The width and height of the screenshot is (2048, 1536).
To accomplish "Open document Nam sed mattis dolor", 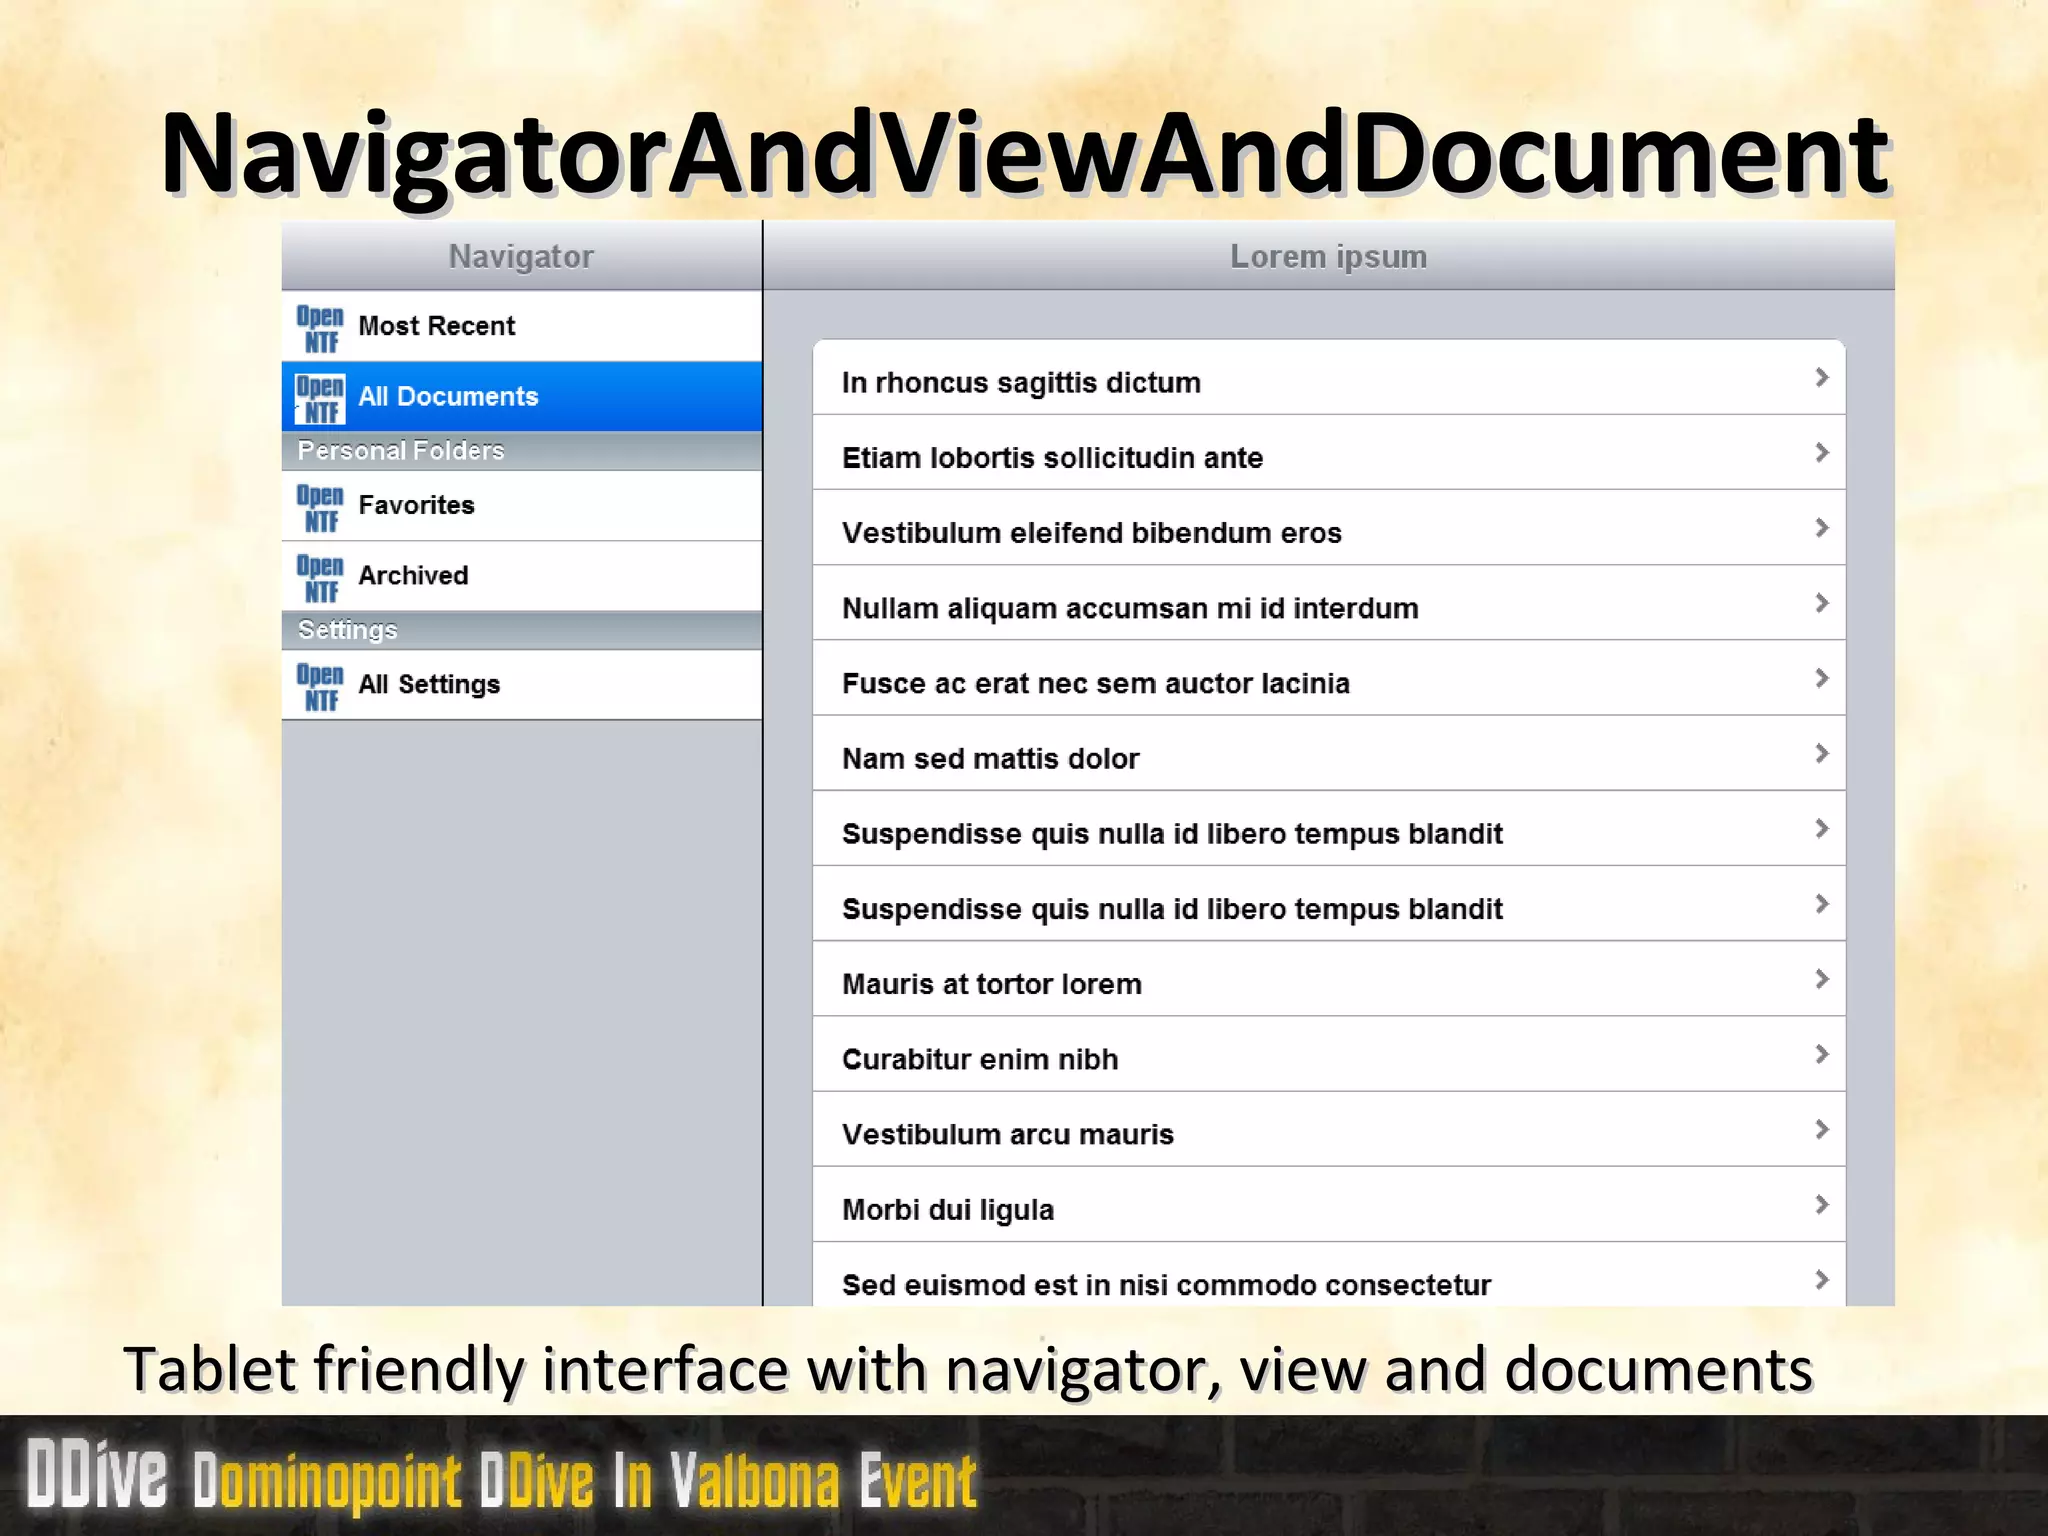I will click(1329, 753).
